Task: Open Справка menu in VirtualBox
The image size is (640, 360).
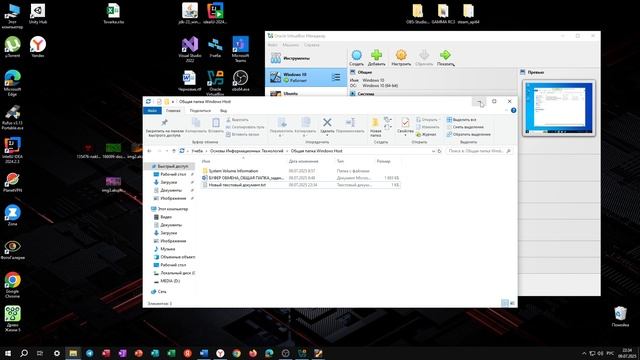Action: pyautogui.click(x=312, y=45)
